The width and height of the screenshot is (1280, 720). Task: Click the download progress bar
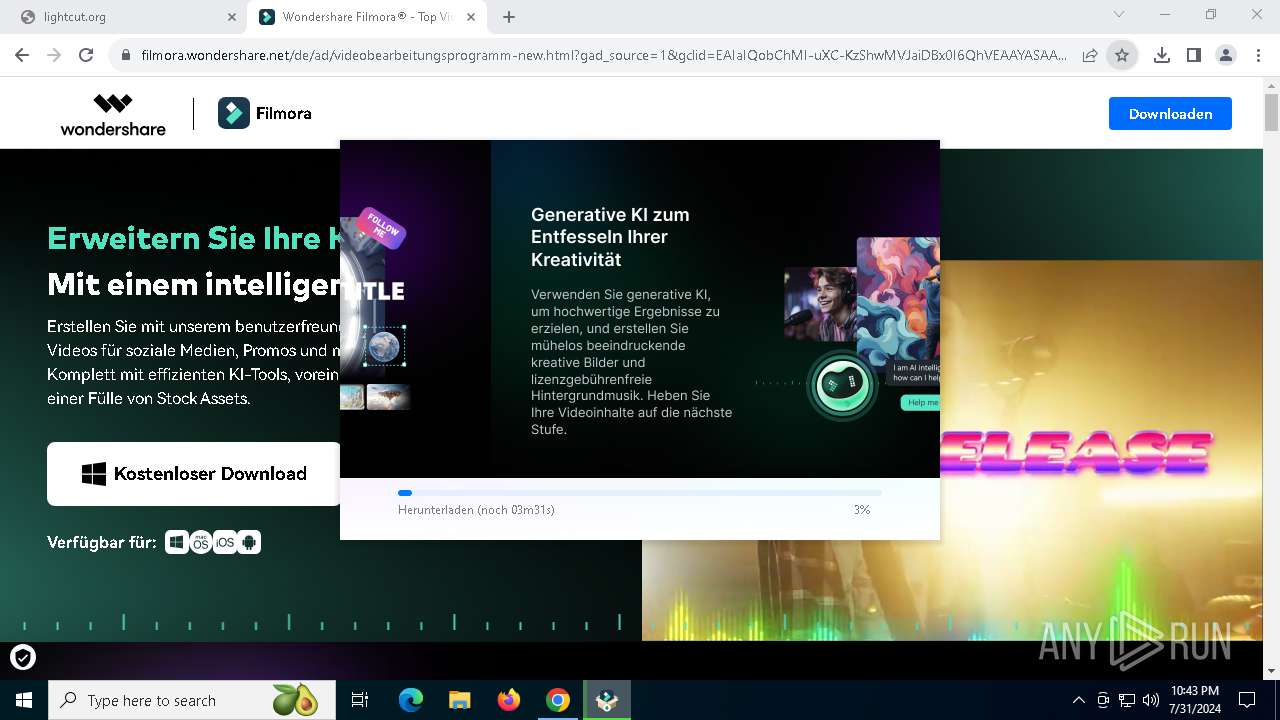pyautogui.click(x=640, y=493)
